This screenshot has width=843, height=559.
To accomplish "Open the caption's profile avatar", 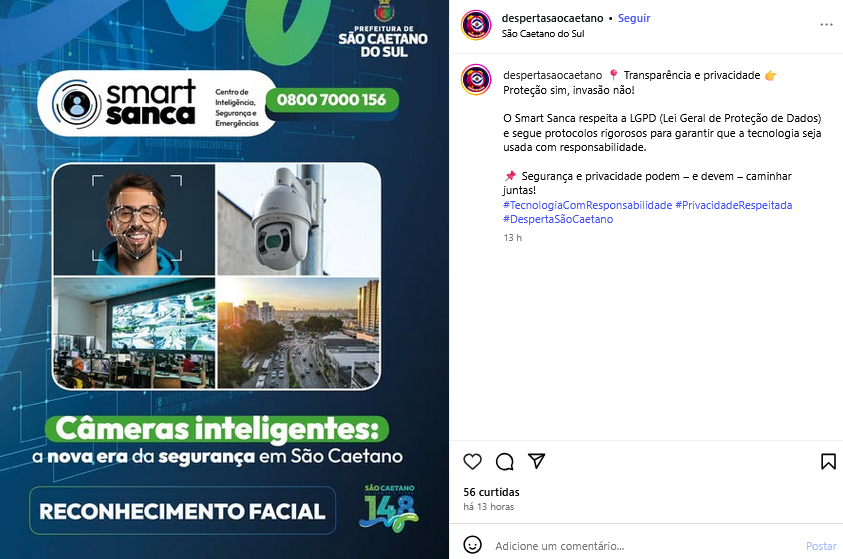I will pyautogui.click(x=476, y=80).
